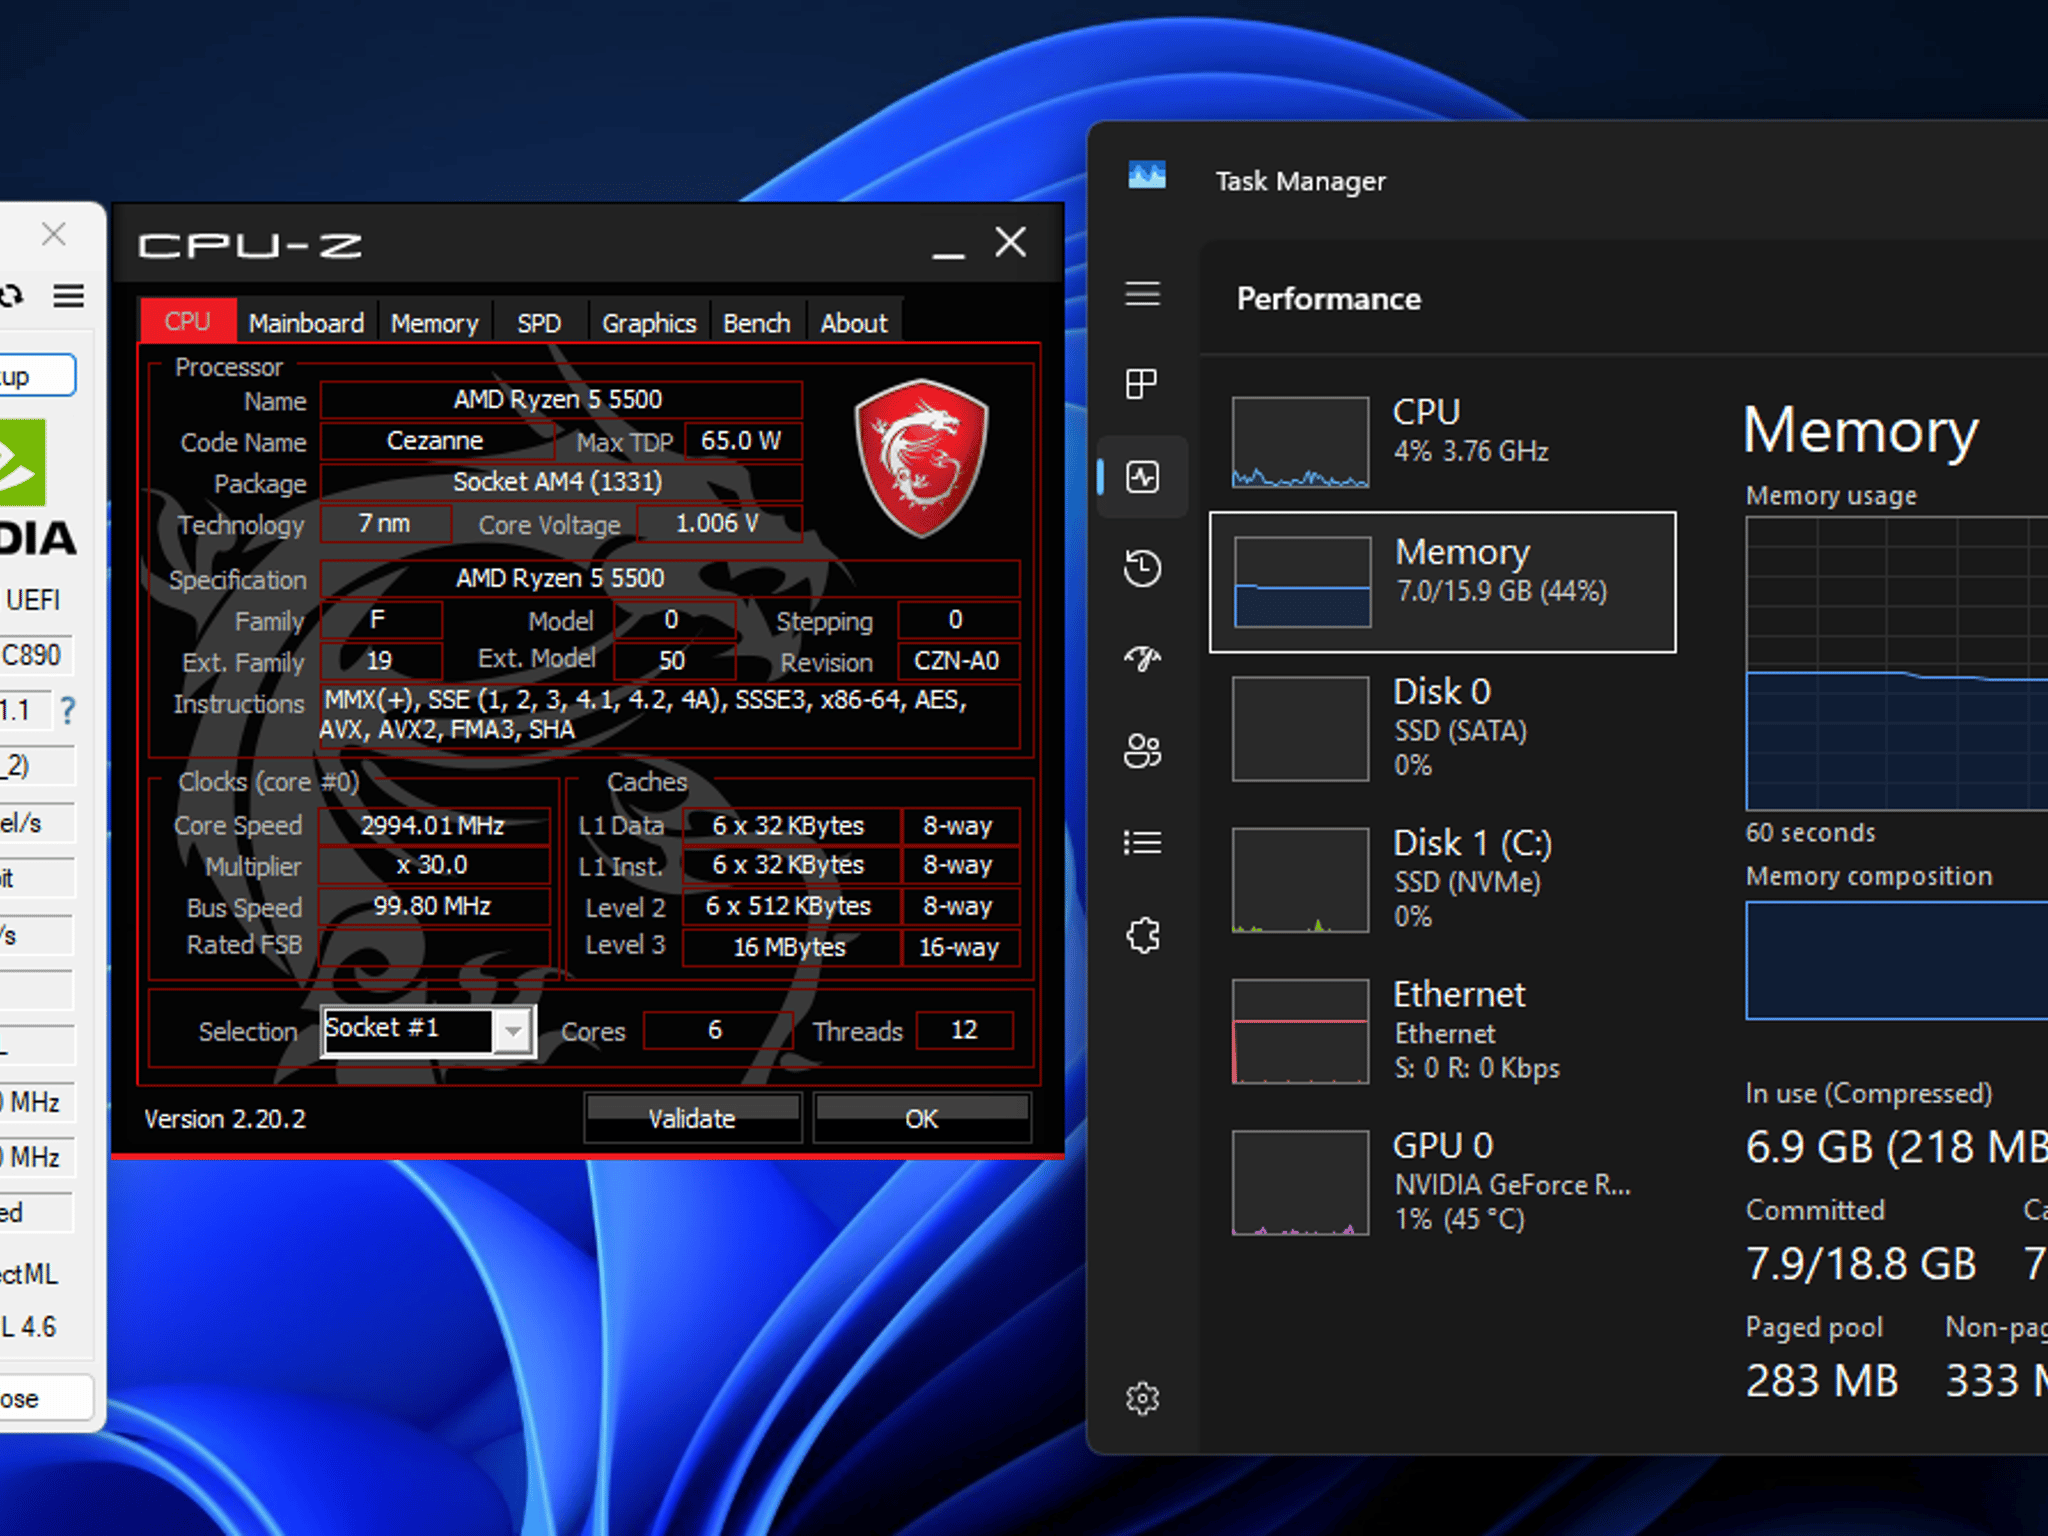This screenshot has width=2048, height=1536.
Task: Click the Lookup button in GPU-Z
Action: point(37,377)
